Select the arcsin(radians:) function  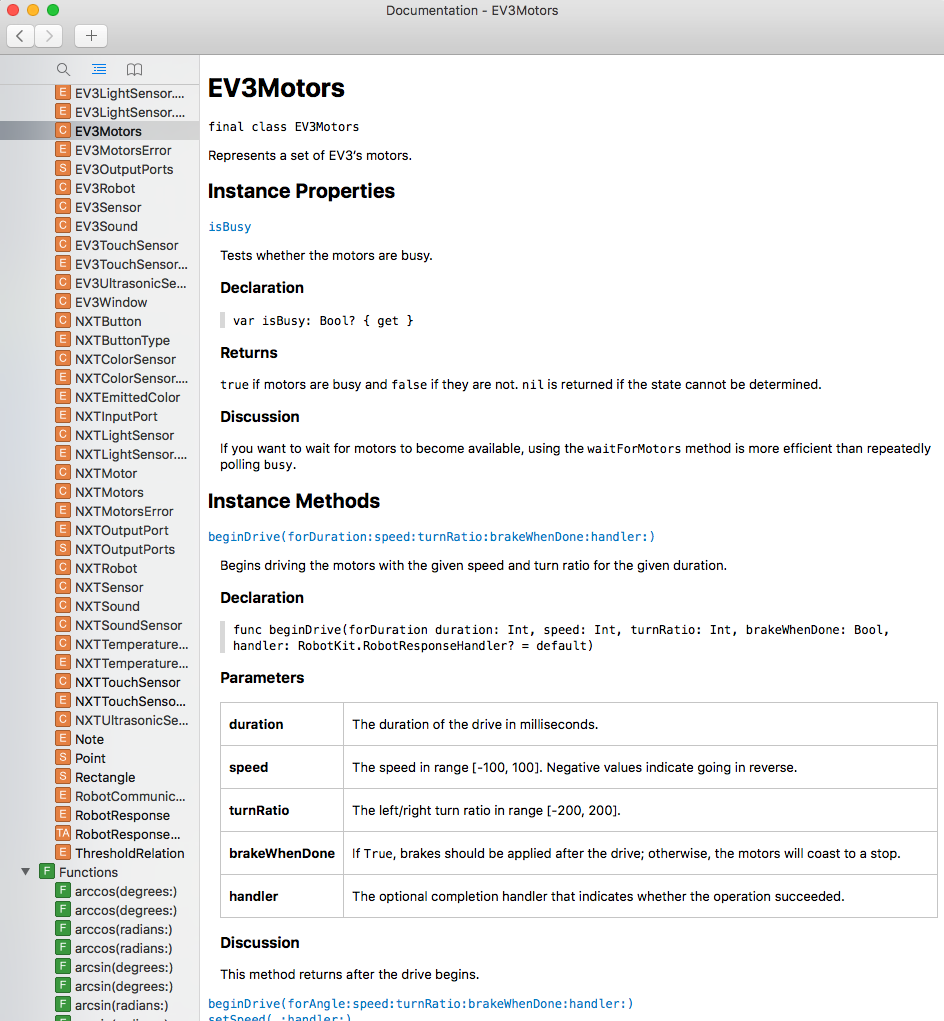[x=121, y=1005]
